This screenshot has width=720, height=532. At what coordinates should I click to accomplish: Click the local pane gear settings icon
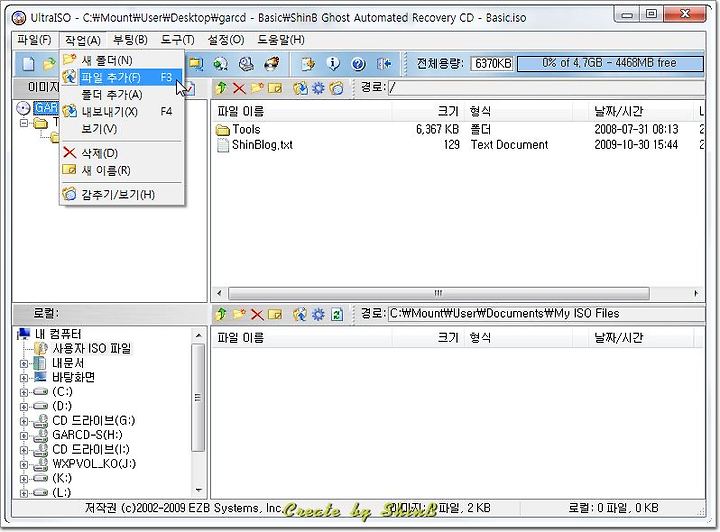point(318,314)
